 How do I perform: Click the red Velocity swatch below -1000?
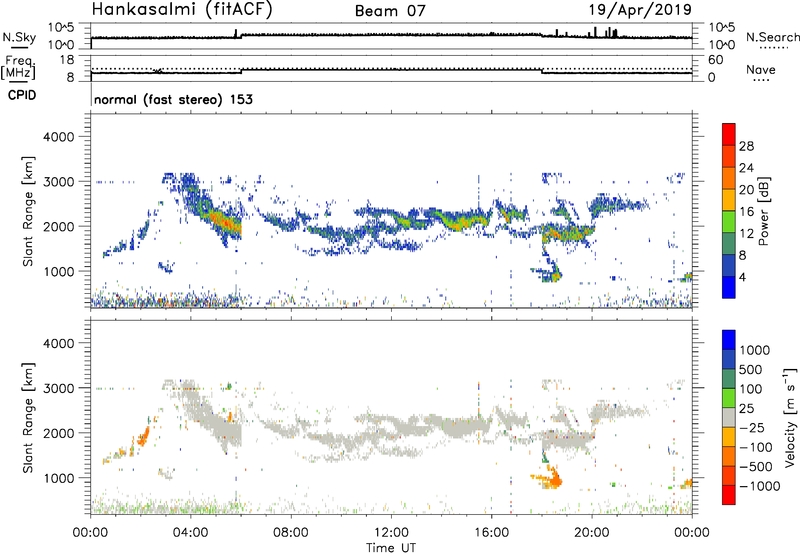coord(729,495)
